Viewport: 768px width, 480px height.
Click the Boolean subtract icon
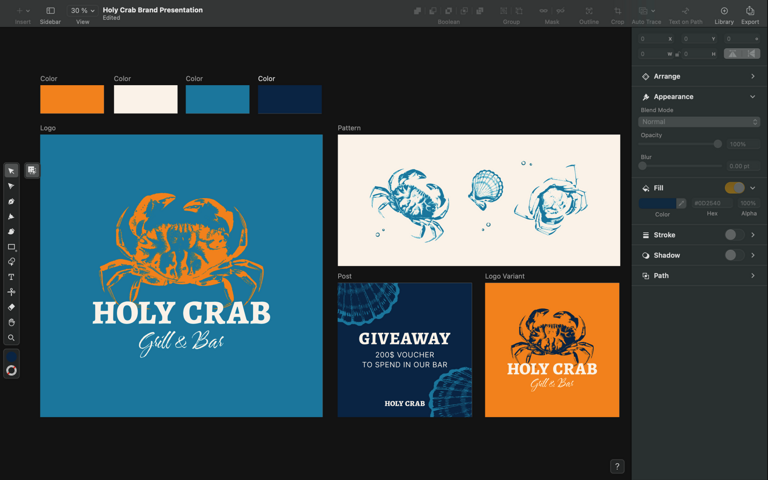pos(433,11)
